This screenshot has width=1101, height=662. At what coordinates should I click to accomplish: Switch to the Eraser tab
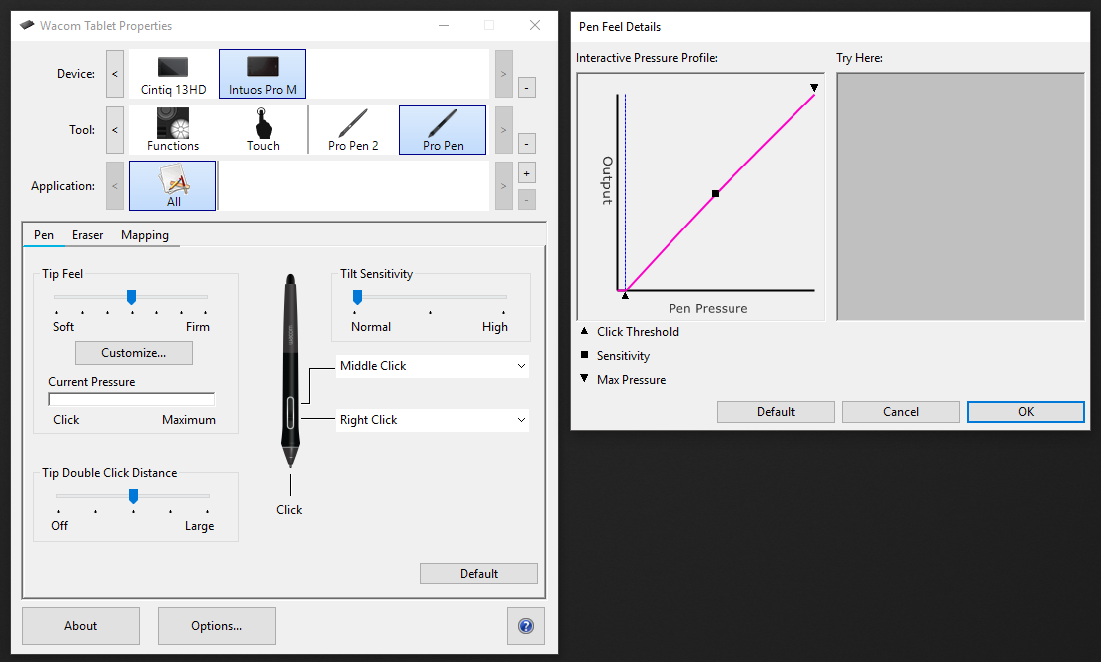87,234
